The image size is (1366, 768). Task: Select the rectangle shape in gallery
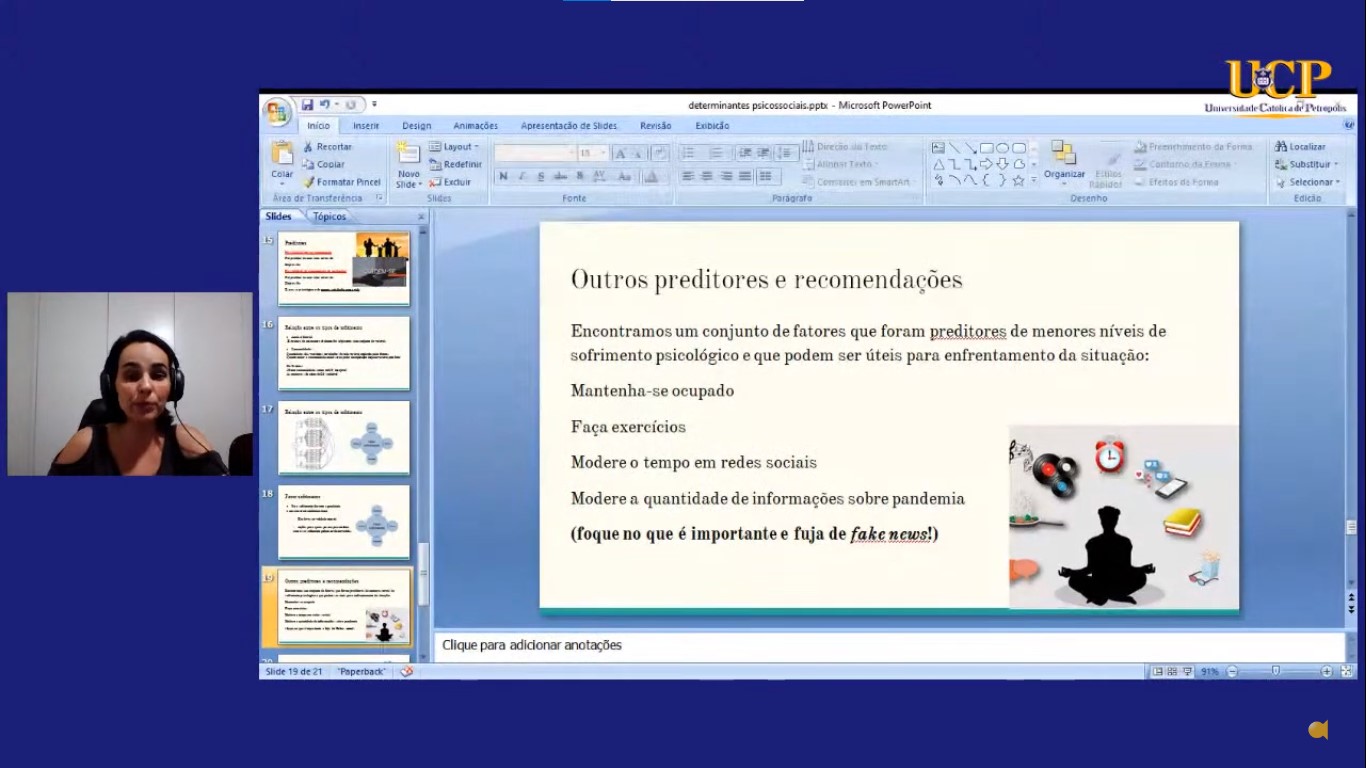click(x=986, y=148)
